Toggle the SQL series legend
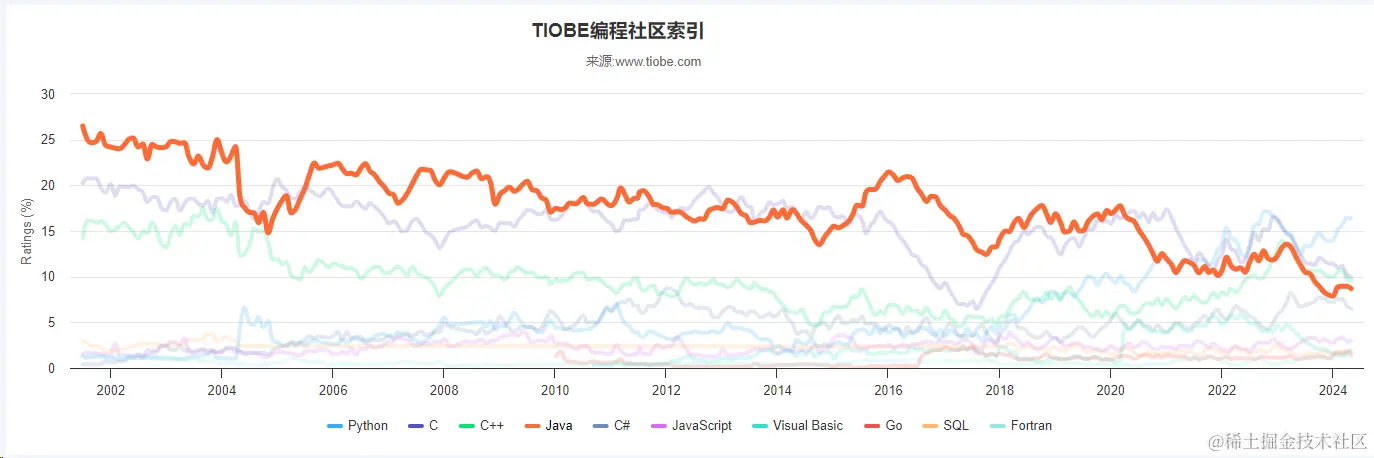This screenshot has height=458, width=1374. tap(944, 425)
